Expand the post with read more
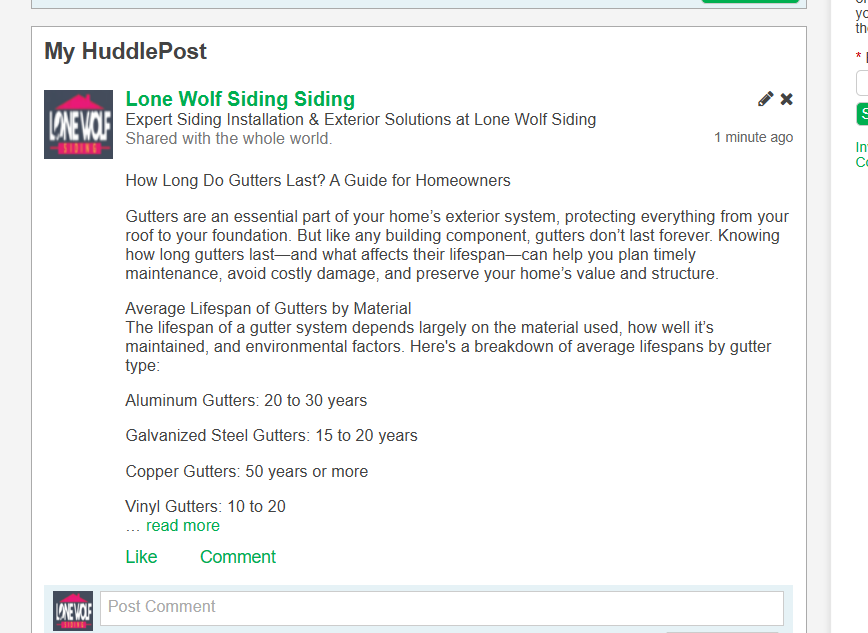 (x=183, y=526)
